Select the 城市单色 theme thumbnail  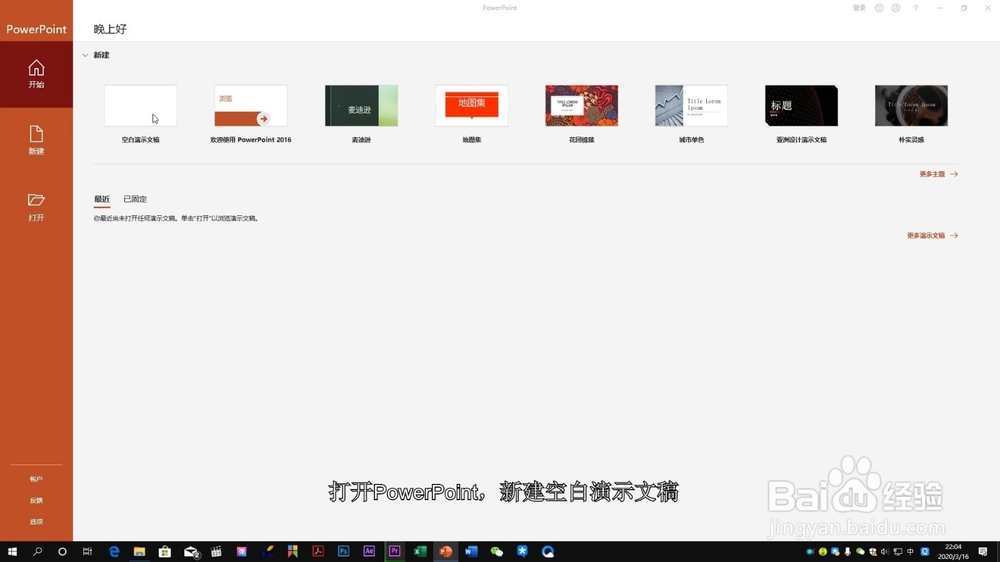[x=691, y=106]
